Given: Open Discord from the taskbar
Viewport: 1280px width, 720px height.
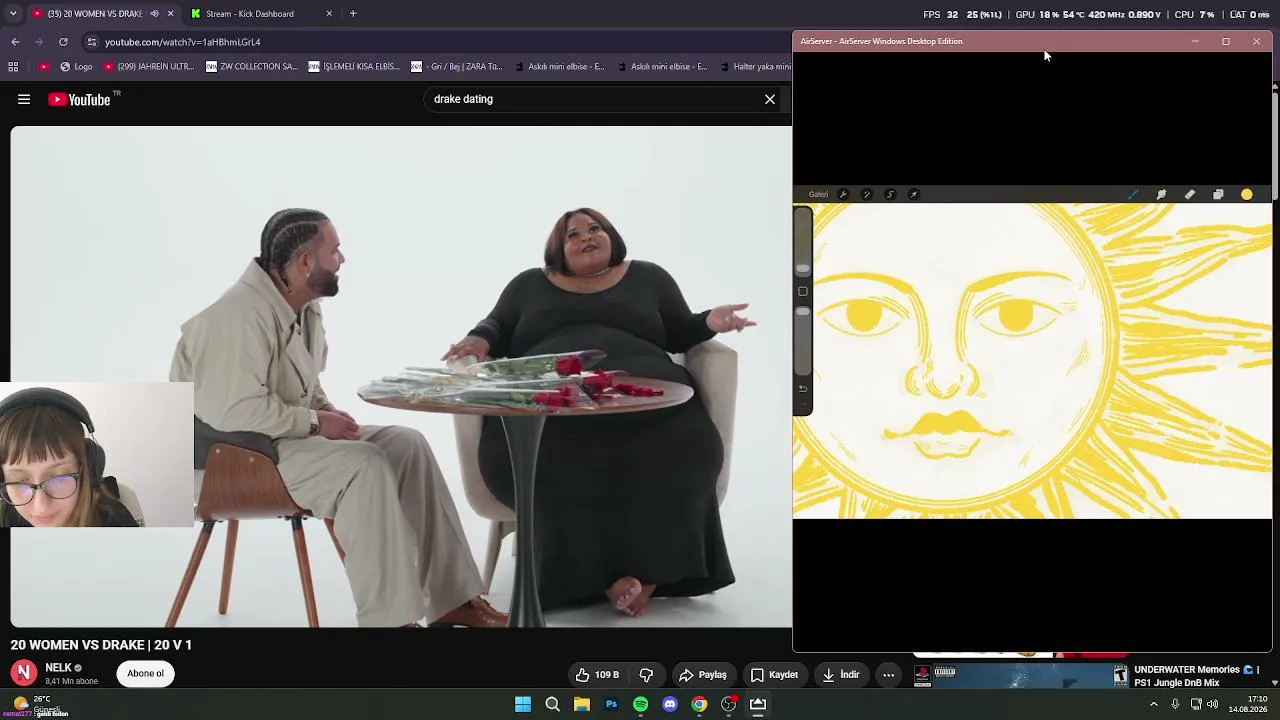Looking at the screenshot, I should (x=670, y=704).
